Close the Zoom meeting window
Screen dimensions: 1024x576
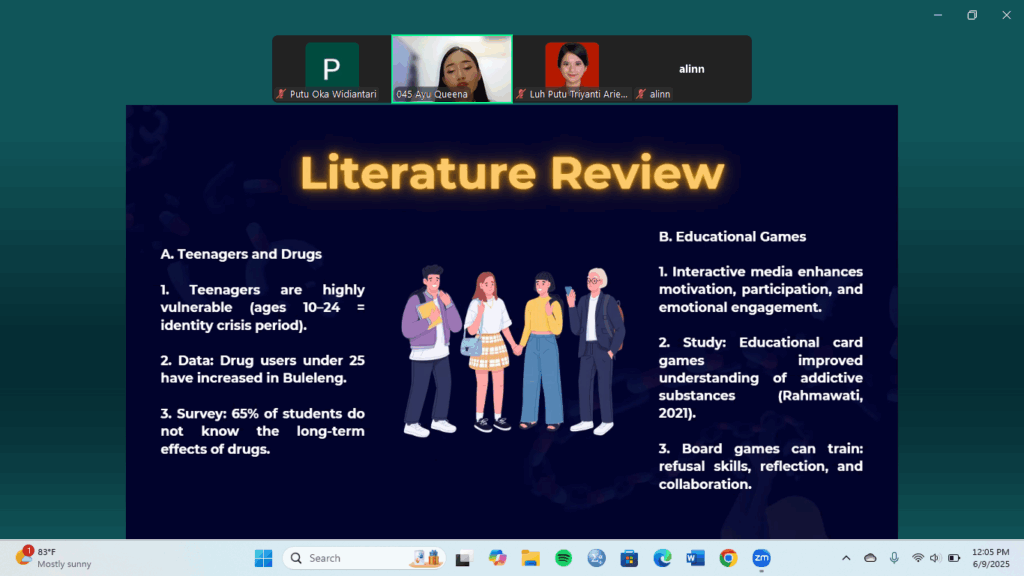click(1006, 14)
